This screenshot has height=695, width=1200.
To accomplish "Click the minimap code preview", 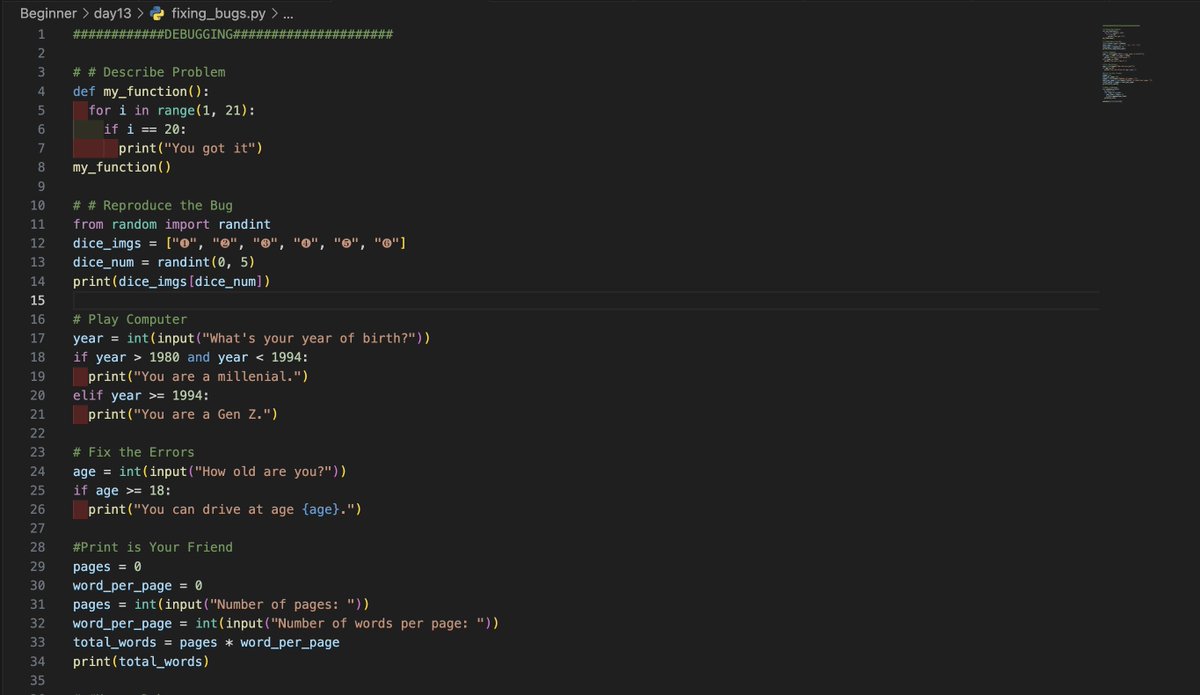I will pos(1128,62).
